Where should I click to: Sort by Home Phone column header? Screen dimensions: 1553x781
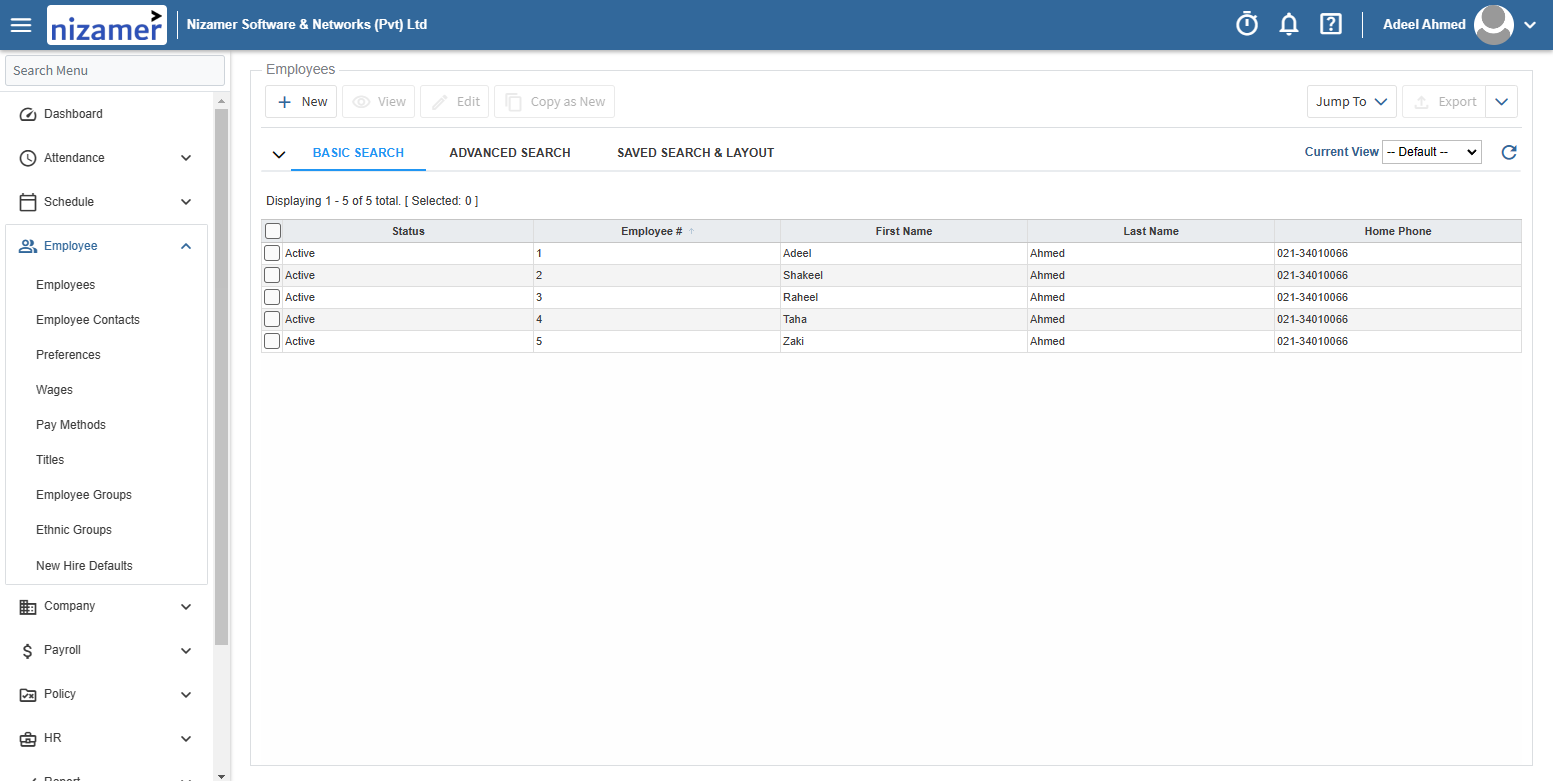click(1398, 231)
